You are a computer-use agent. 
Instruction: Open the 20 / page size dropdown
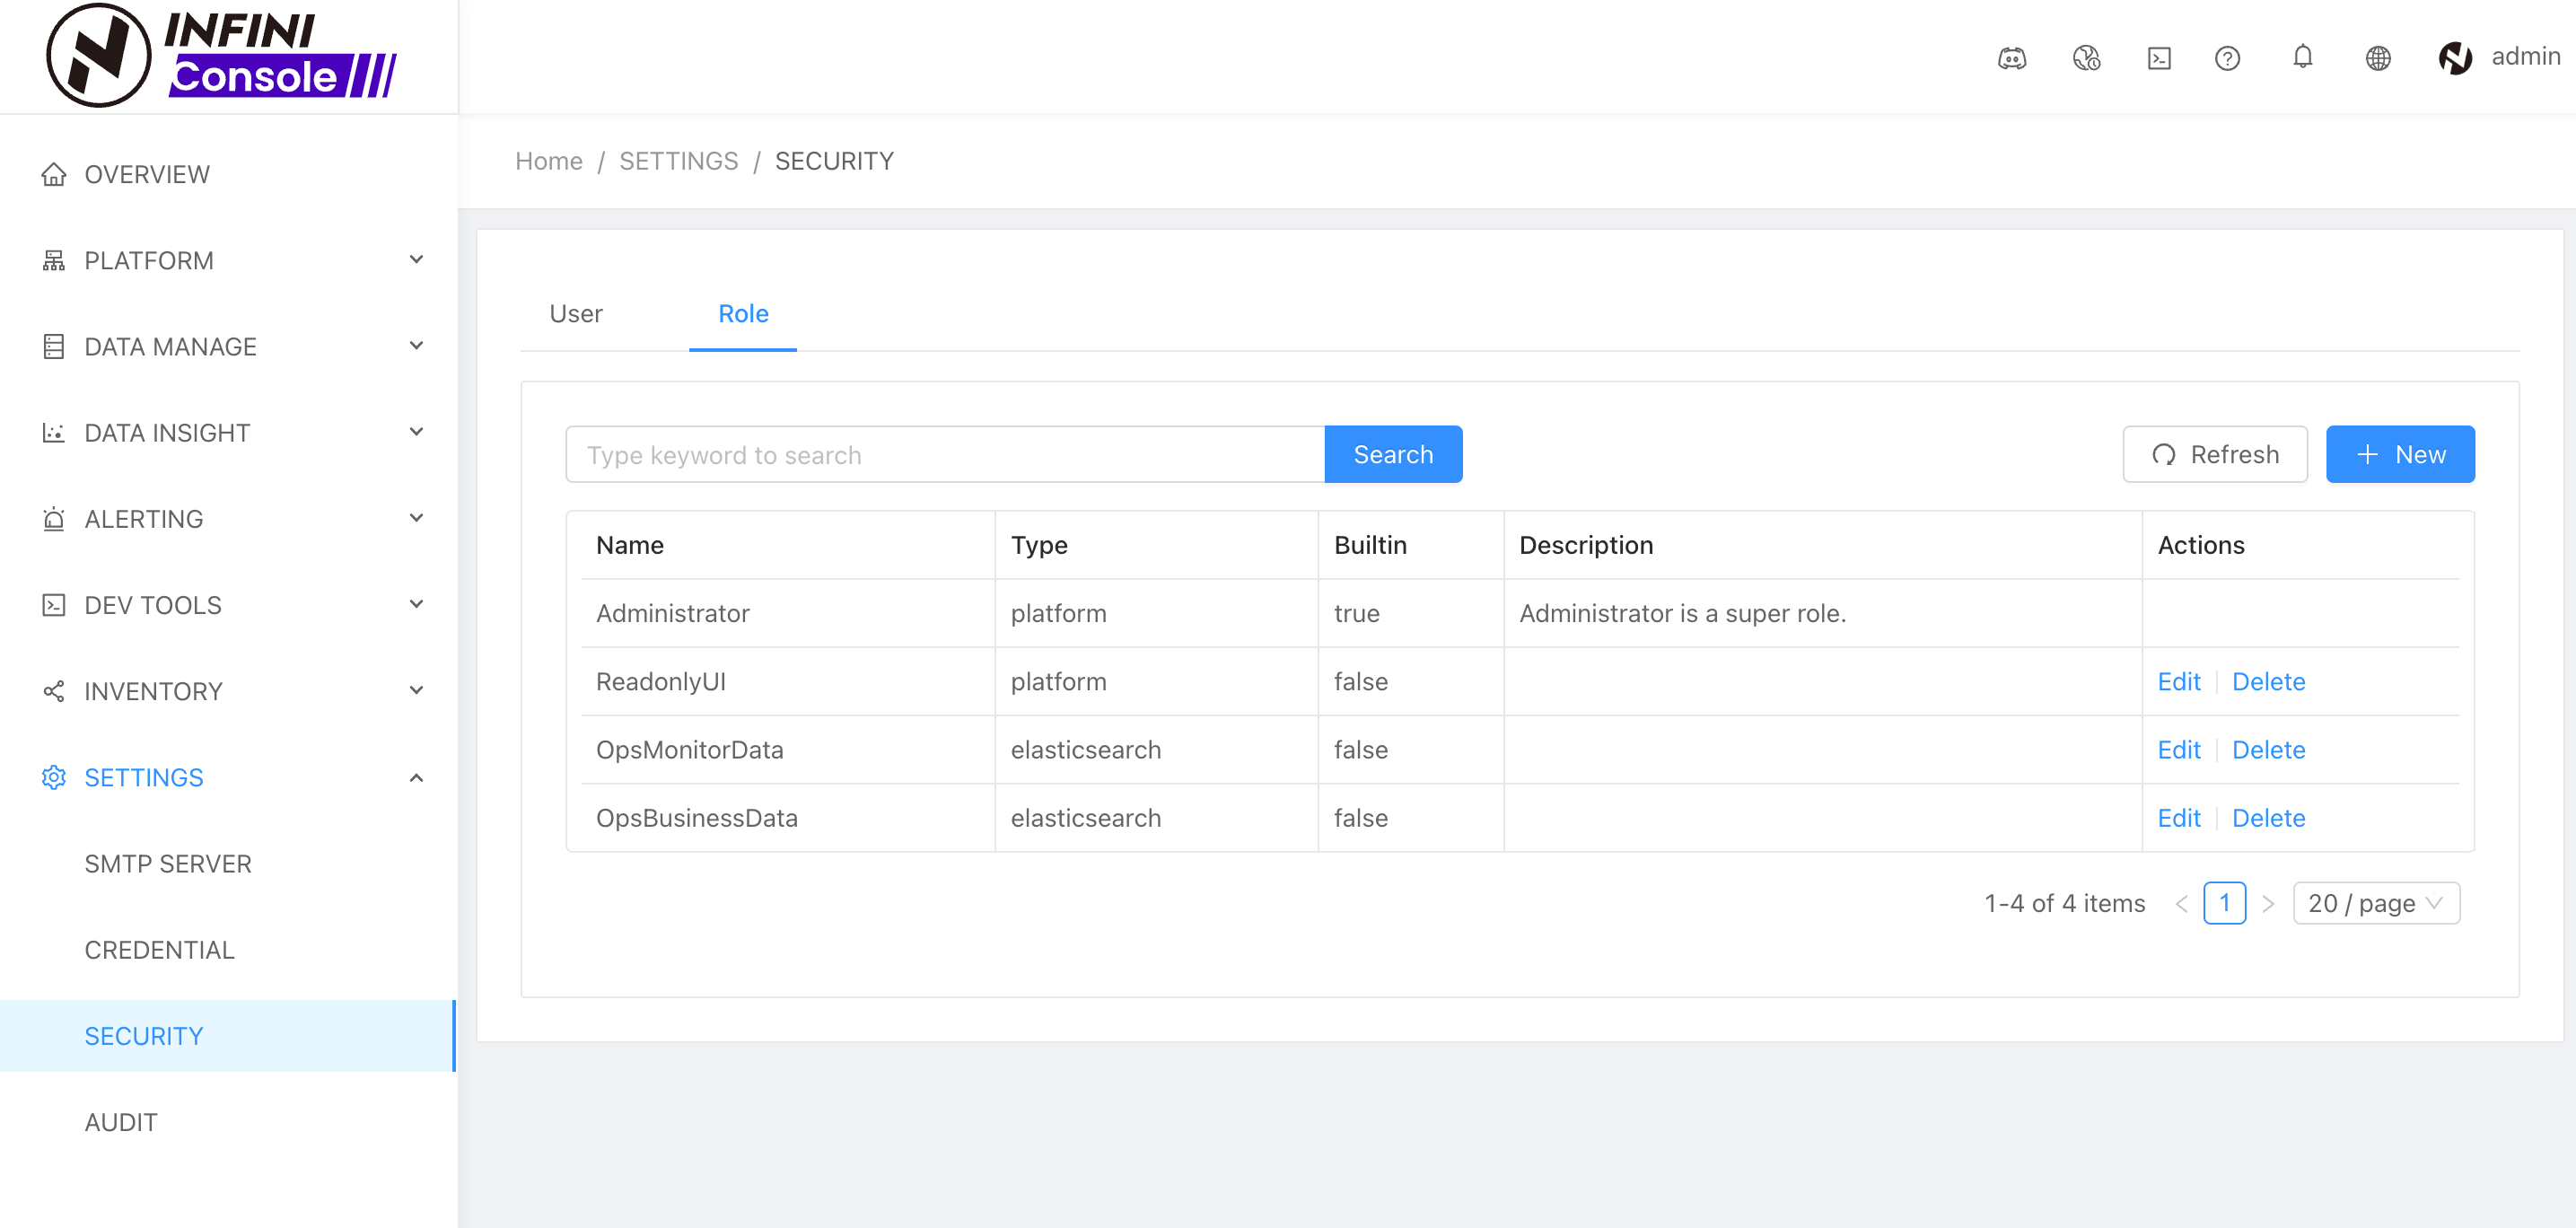2375,903
